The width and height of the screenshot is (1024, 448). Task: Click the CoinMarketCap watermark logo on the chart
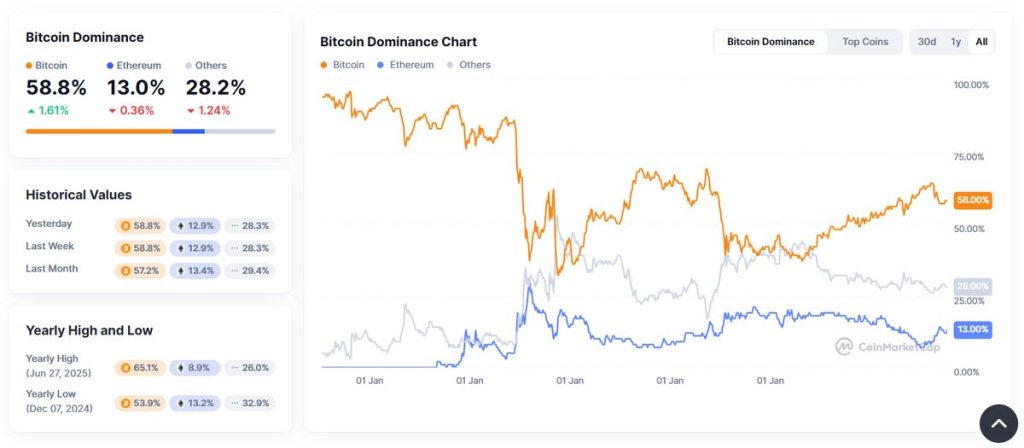tap(844, 347)
